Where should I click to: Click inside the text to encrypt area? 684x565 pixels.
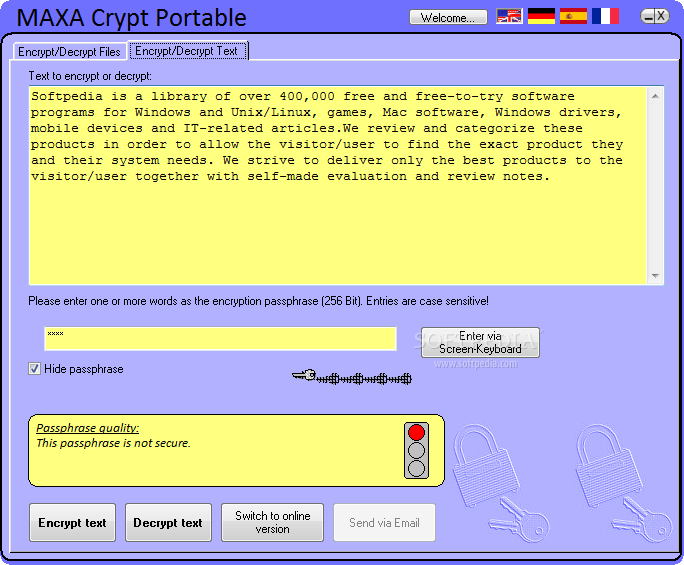[x=338, y=185]
